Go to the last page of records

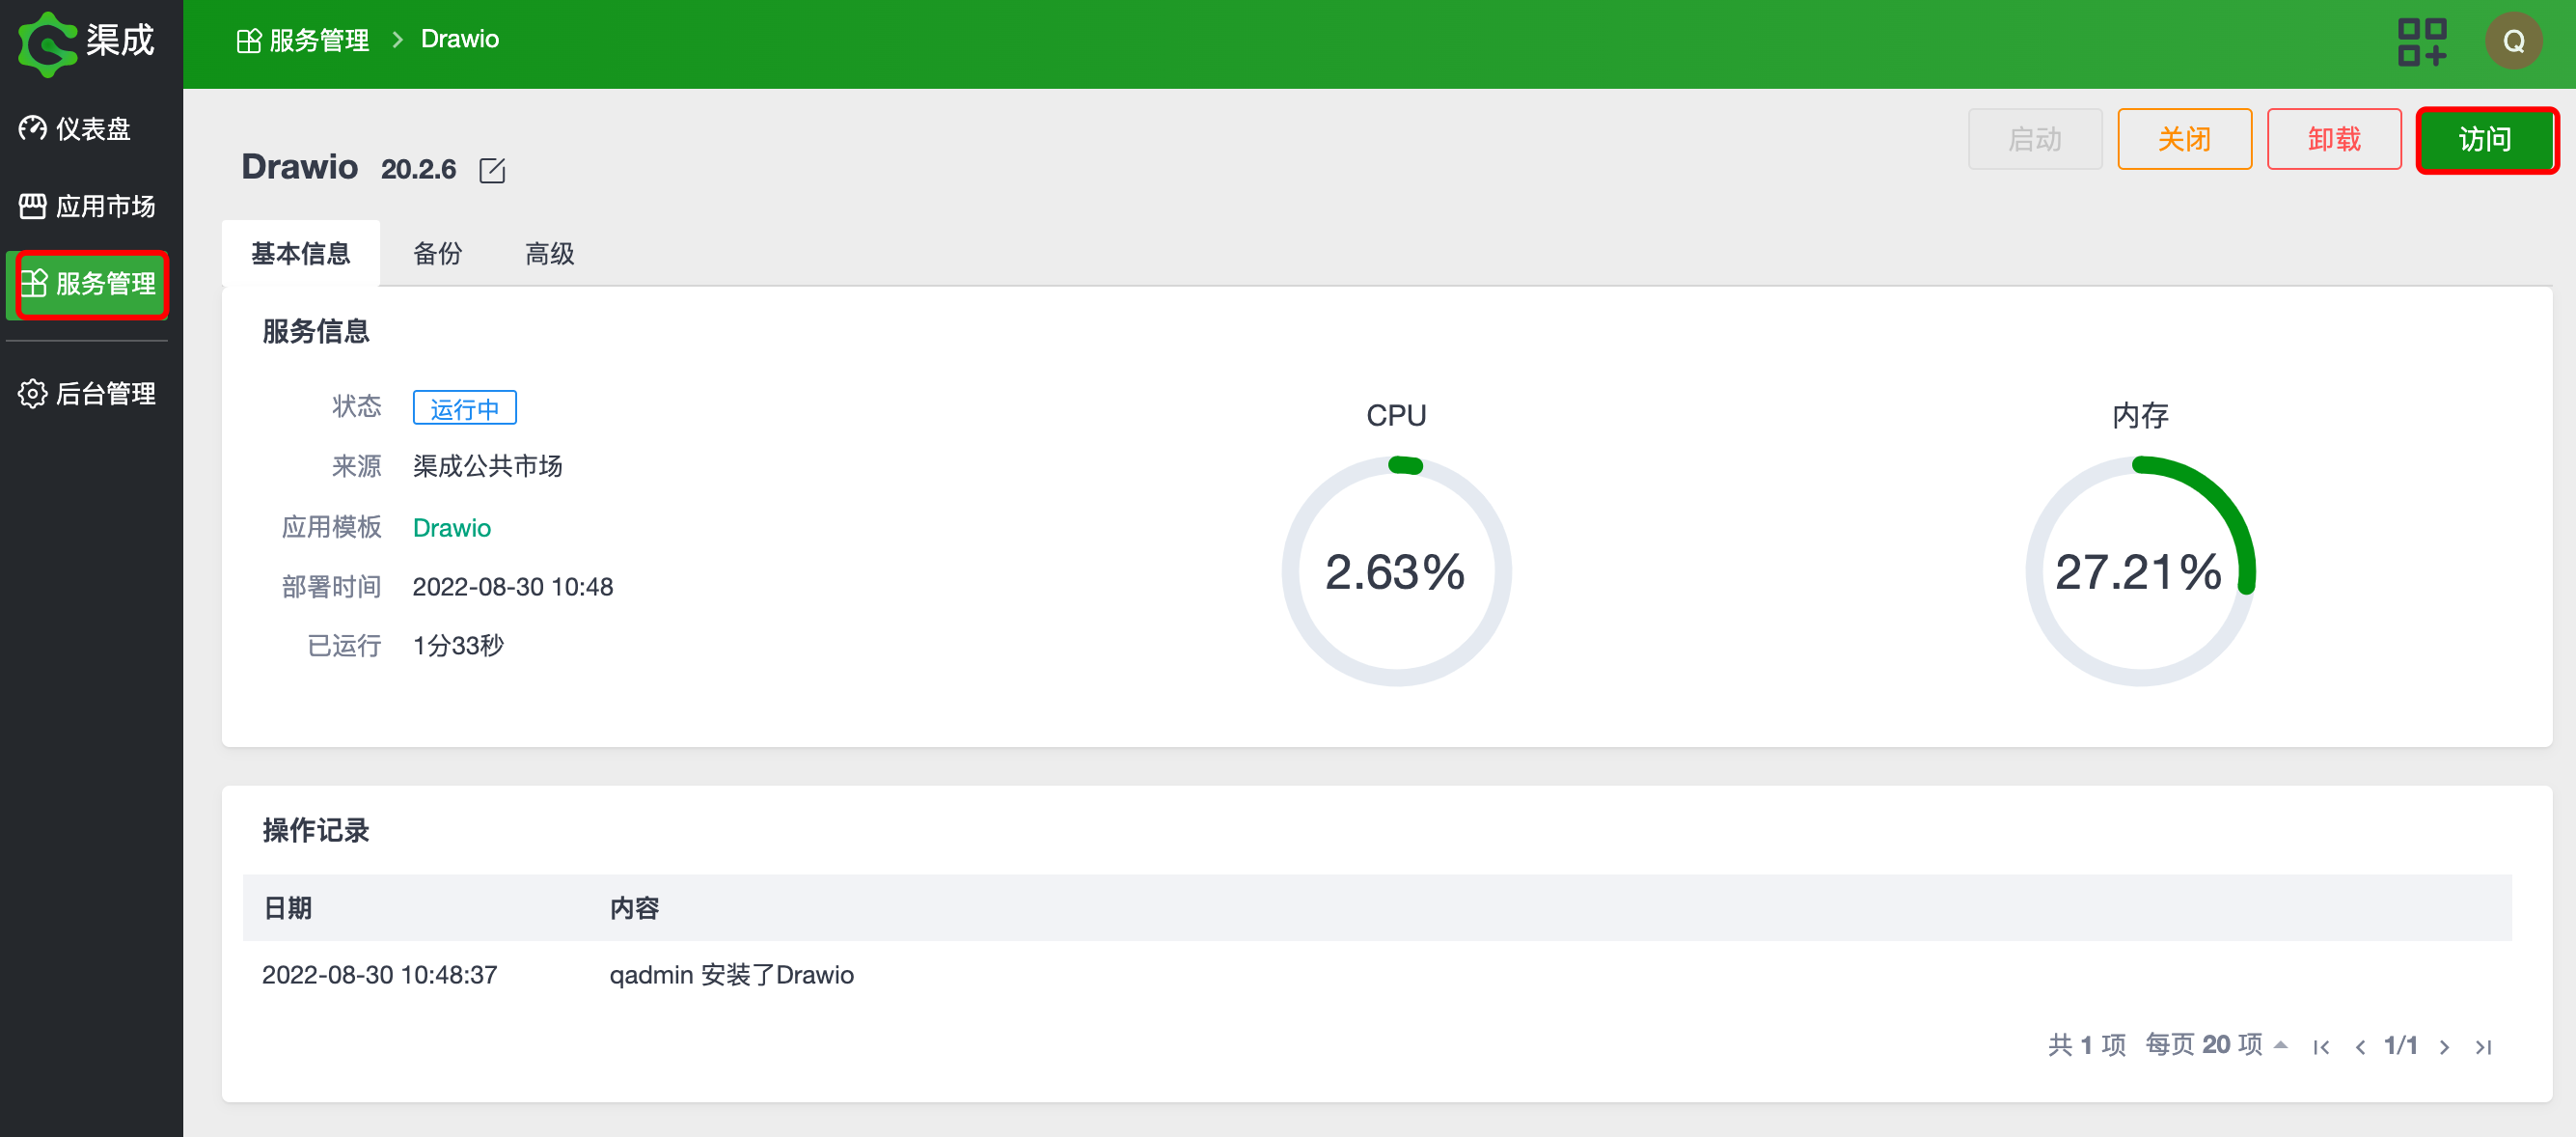click(2483, 1046)
